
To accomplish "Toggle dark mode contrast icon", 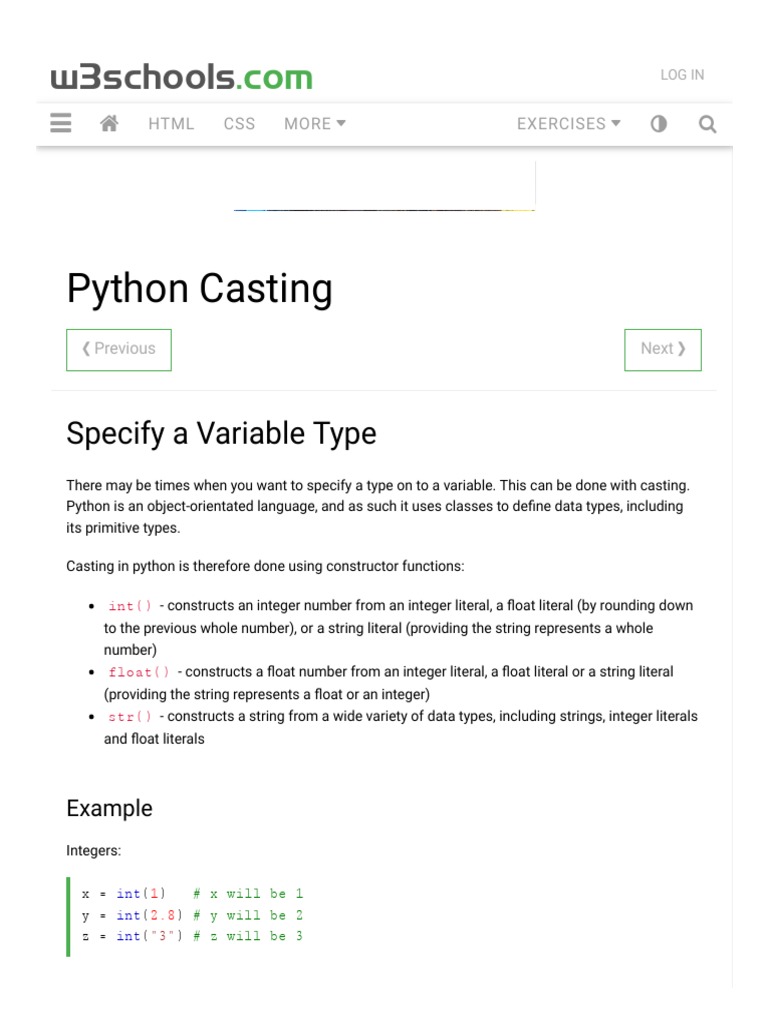I will 658,124.
